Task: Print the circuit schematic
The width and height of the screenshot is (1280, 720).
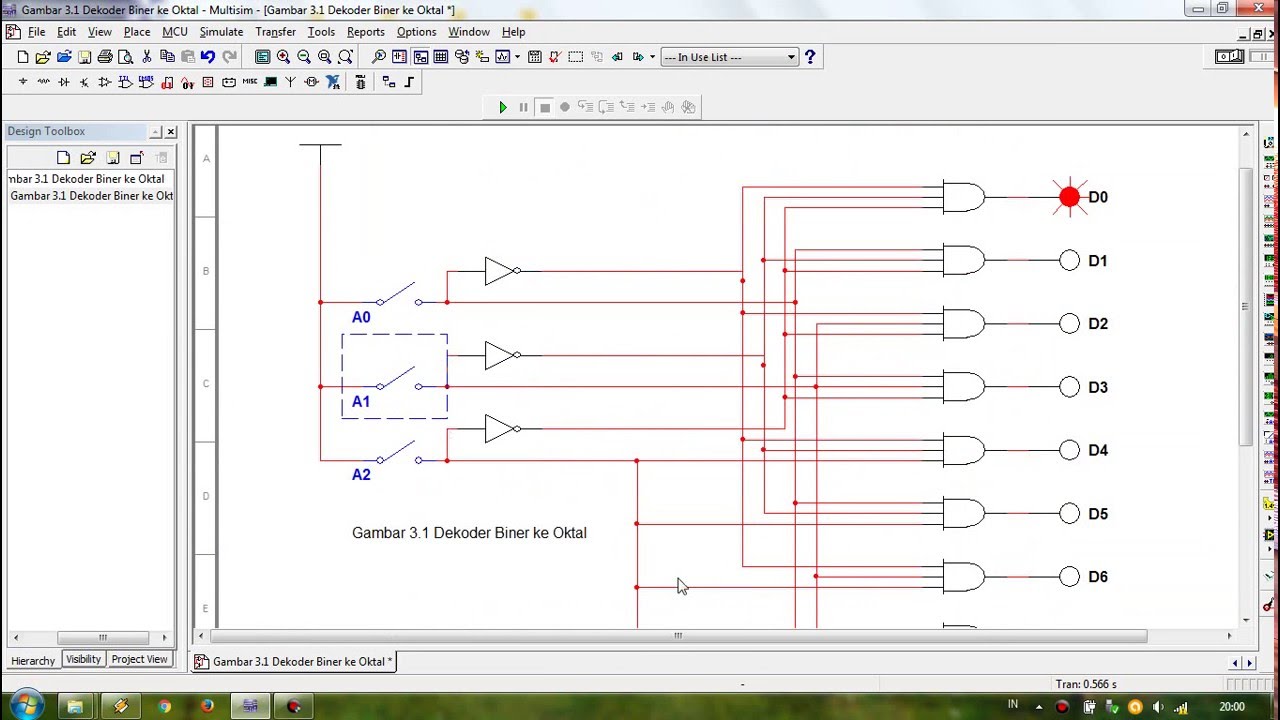Action: coord(105,57)
